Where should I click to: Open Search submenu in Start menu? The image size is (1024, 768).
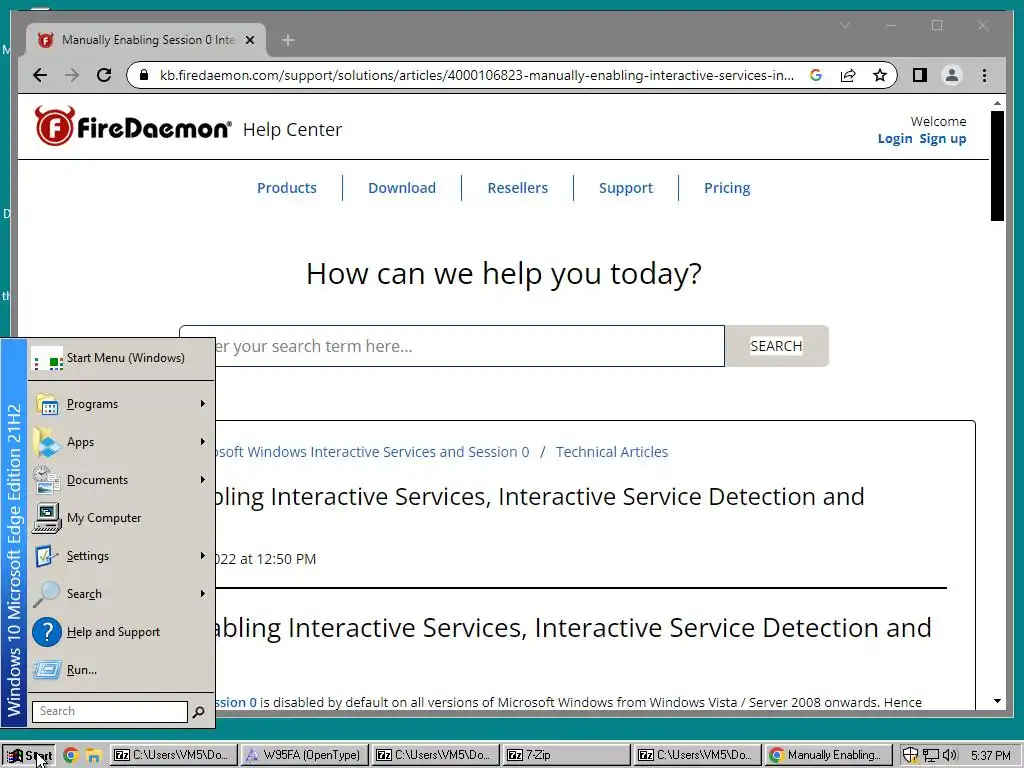[x=121, y=594]
